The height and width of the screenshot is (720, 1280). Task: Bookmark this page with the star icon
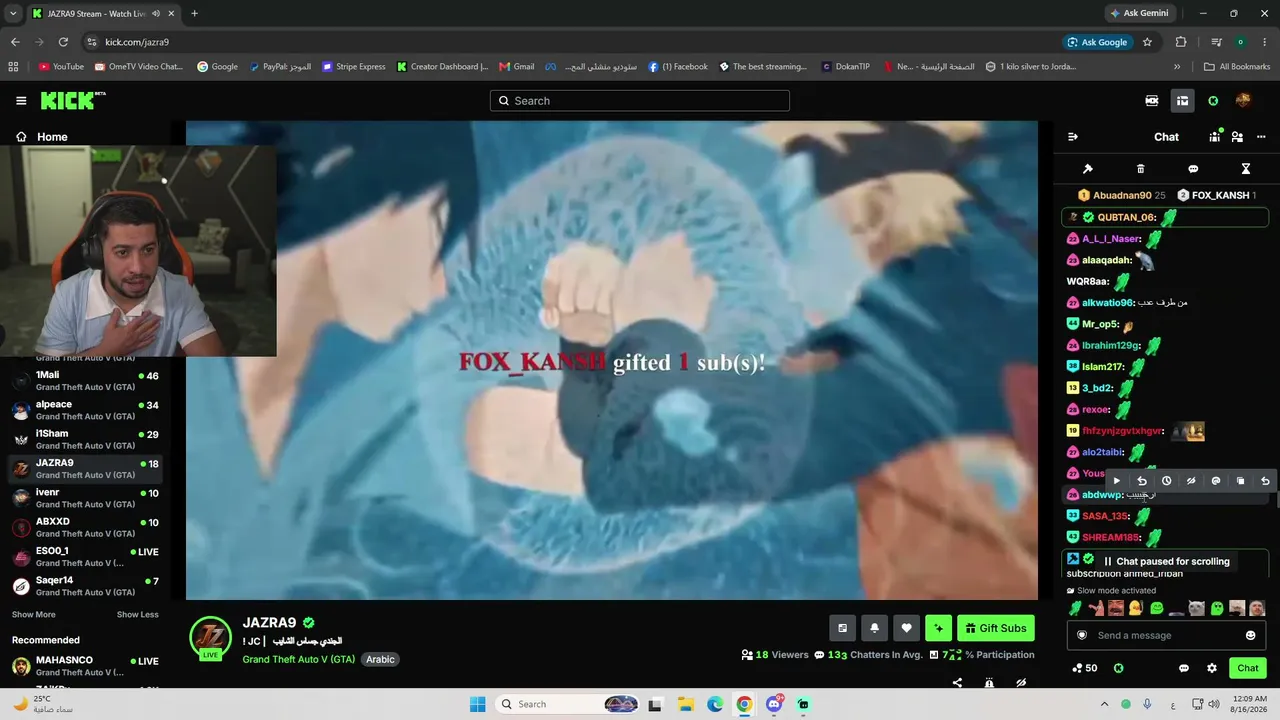coord(1147,42)
